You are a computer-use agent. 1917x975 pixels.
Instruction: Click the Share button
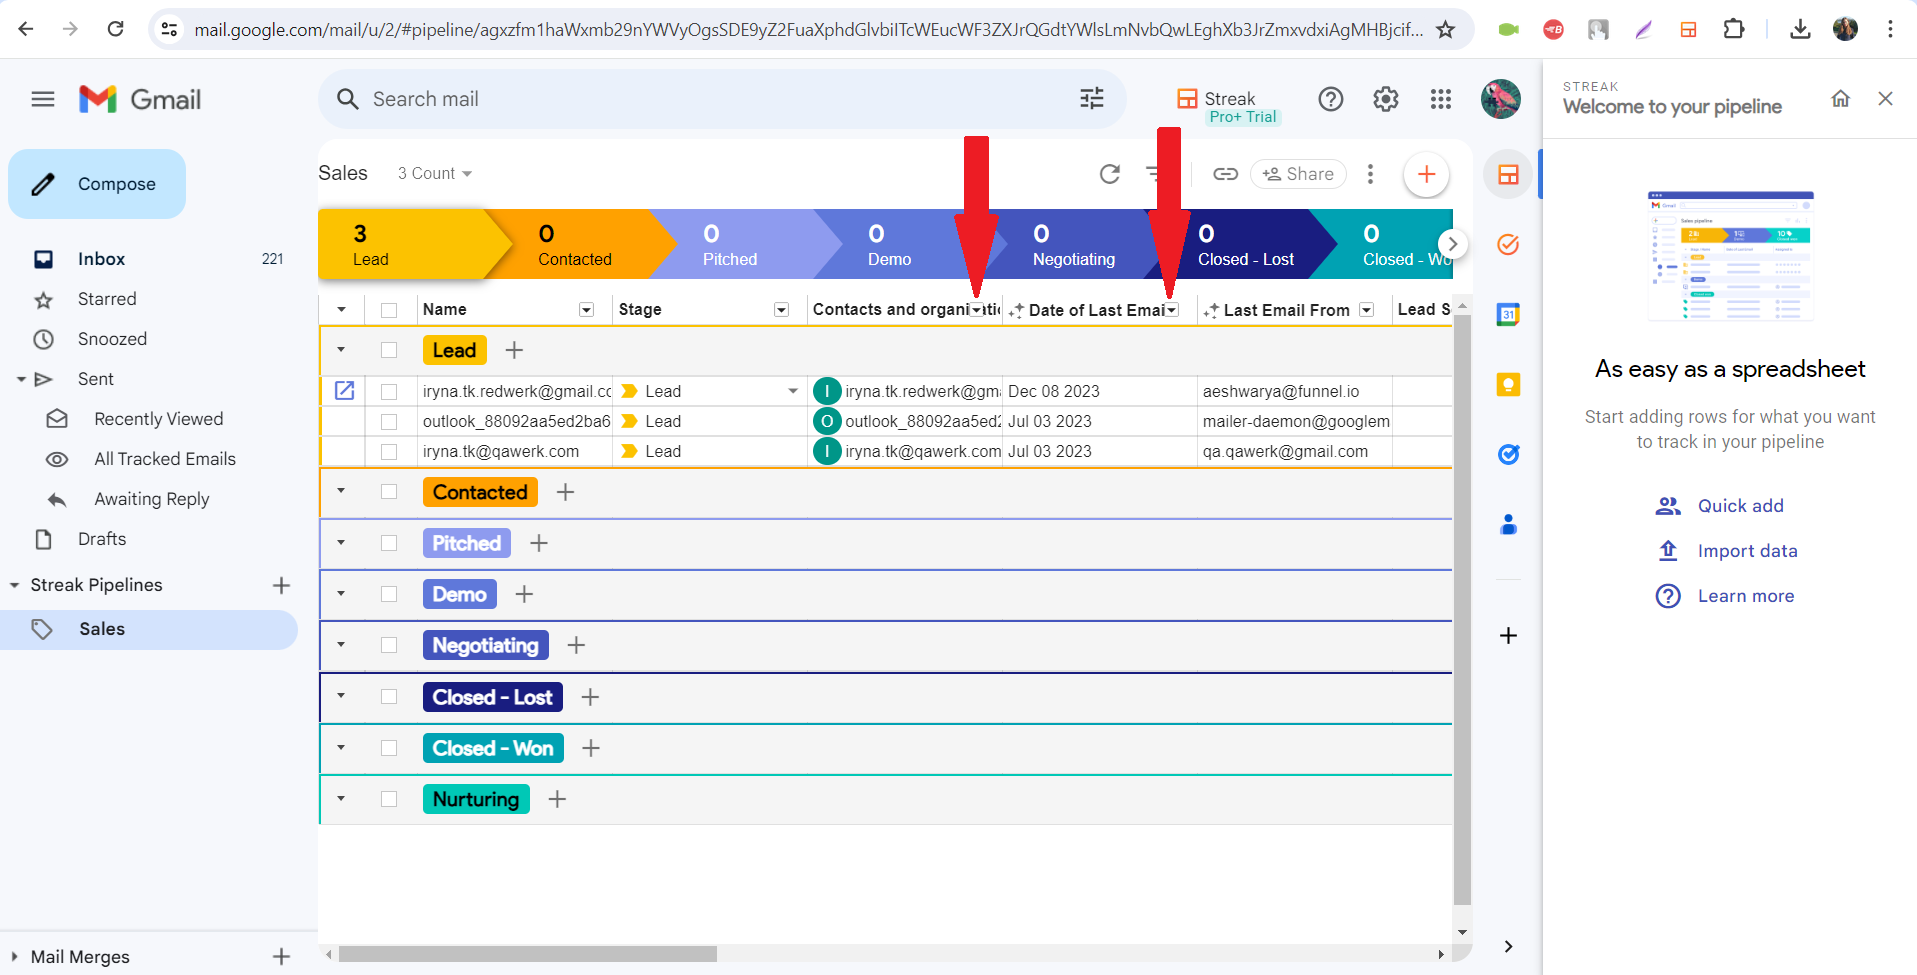[1298, 174]
